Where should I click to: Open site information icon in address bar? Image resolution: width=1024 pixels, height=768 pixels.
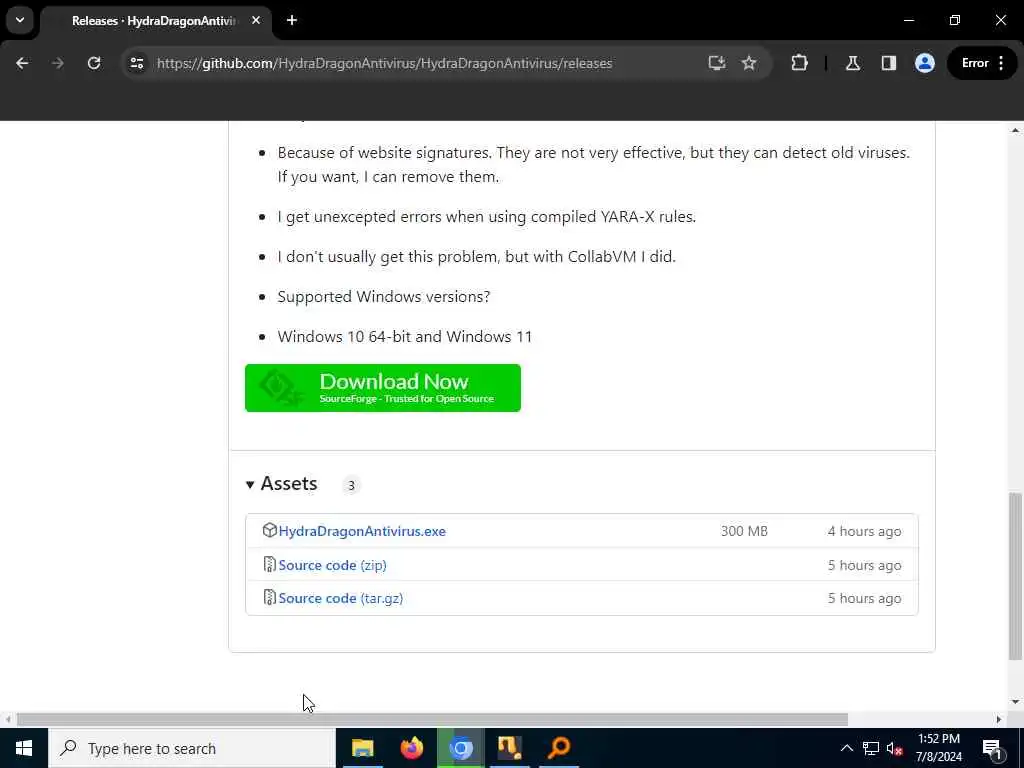(137, 63)
